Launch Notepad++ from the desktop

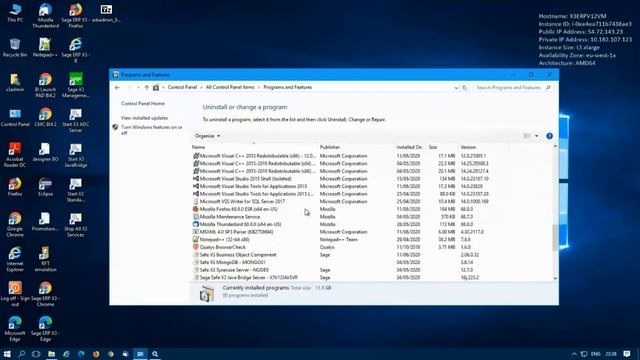coord(45,48)
